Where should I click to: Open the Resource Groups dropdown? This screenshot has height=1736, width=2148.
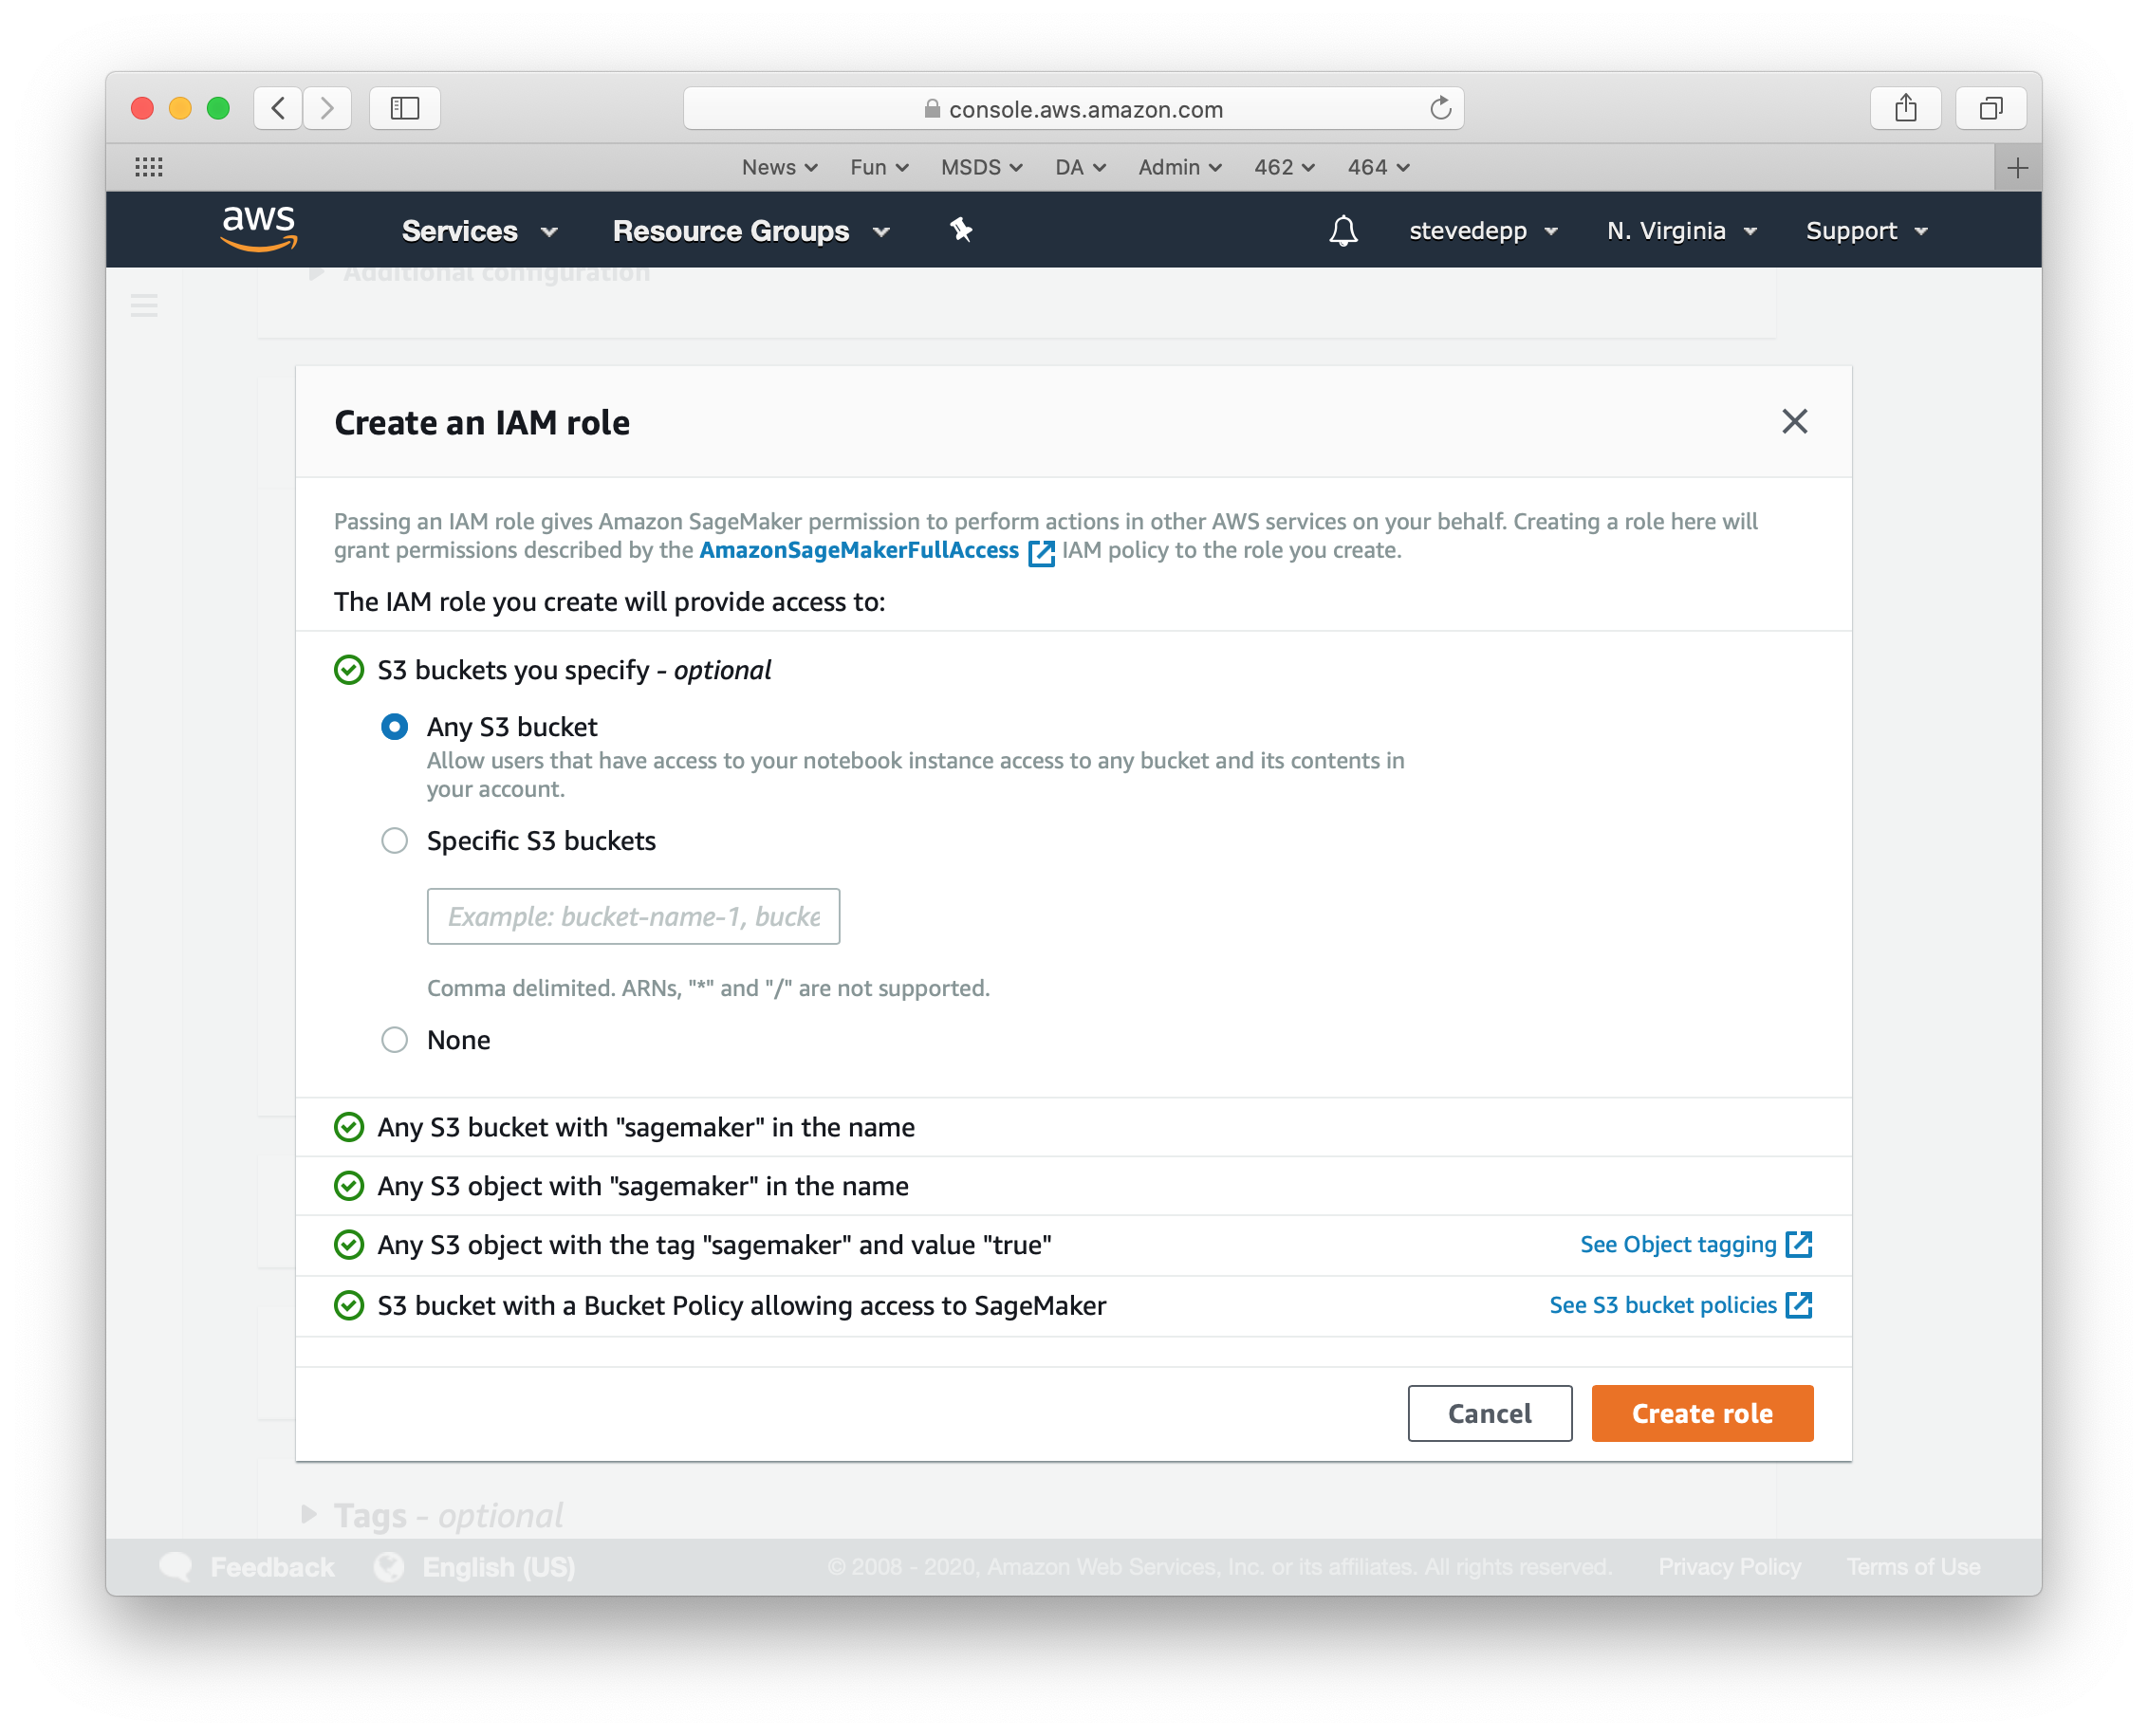click(x=751, y=231)
